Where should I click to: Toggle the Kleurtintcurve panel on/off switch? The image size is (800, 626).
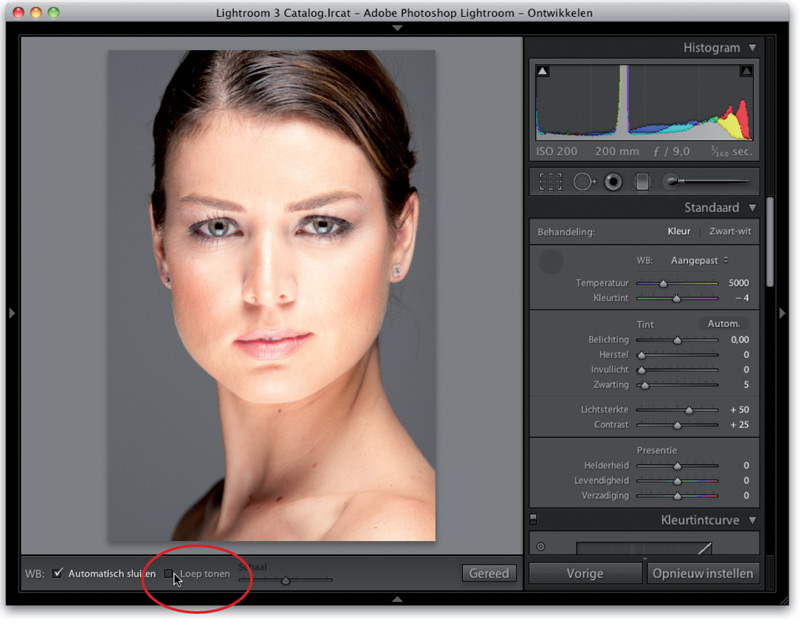point(533,519)
